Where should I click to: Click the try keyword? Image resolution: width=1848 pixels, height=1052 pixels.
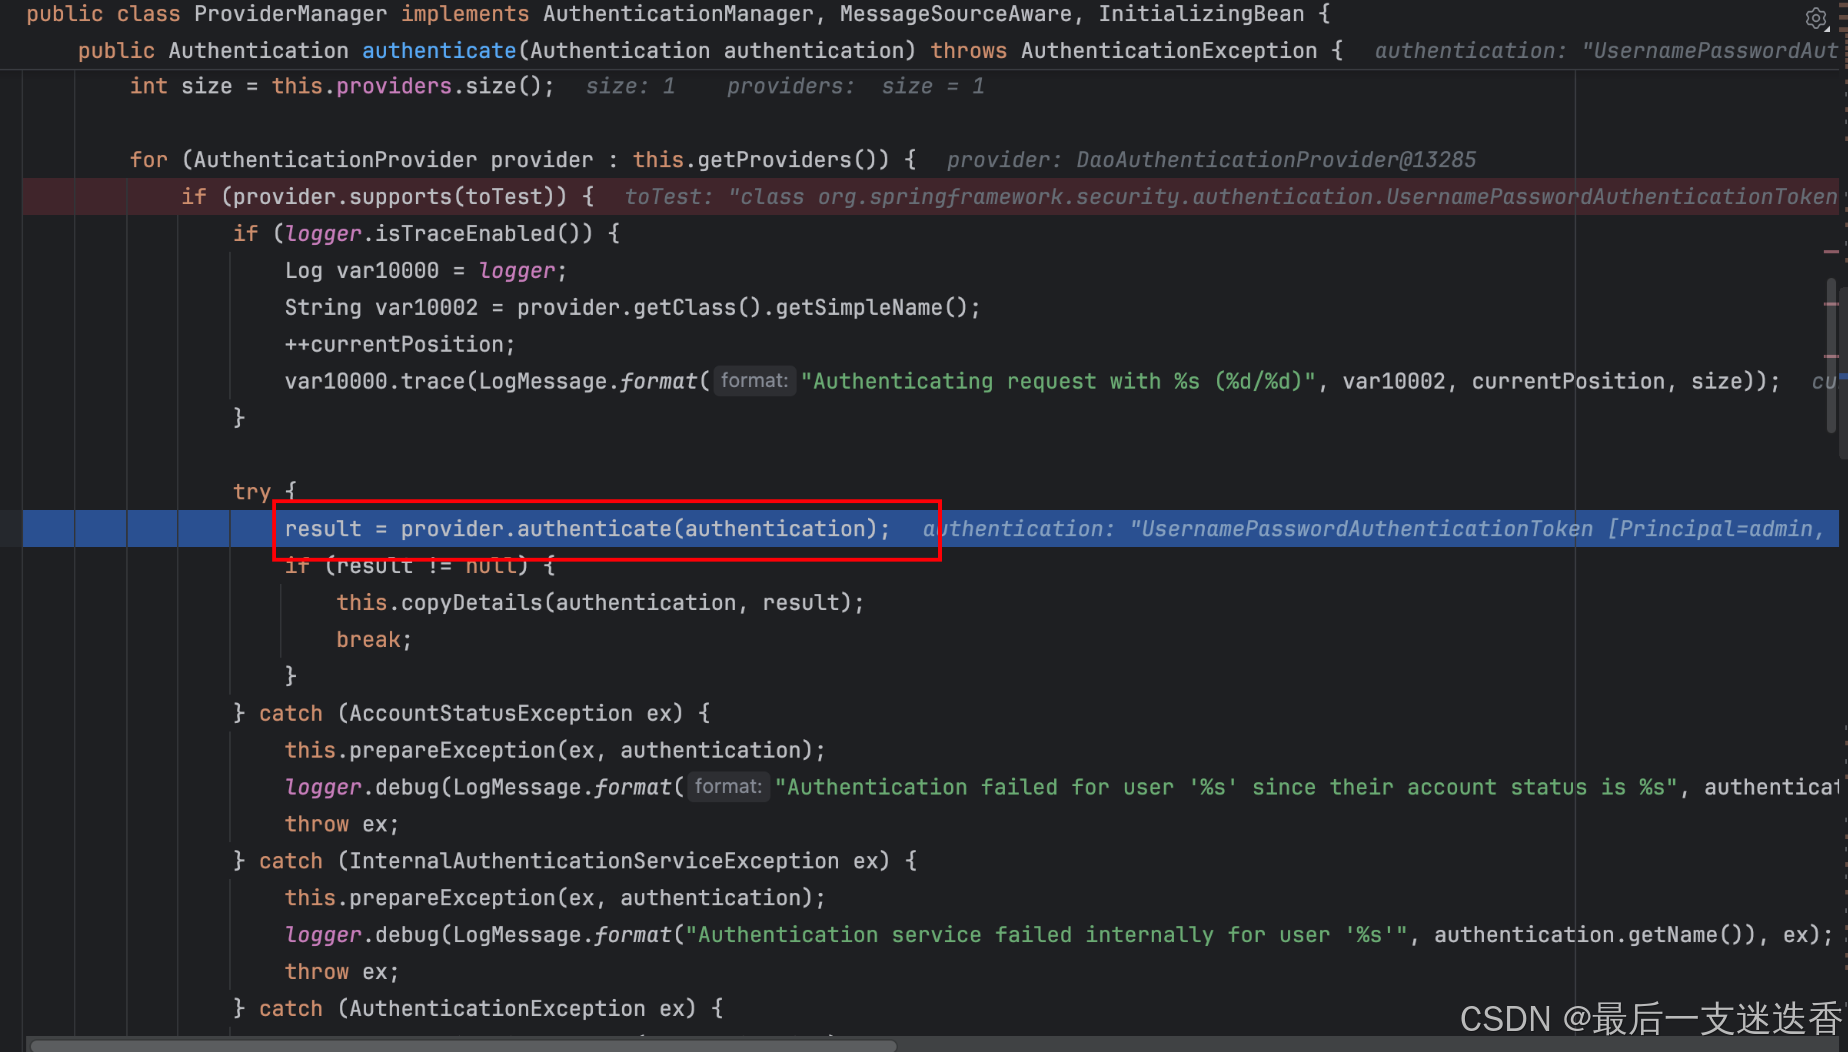pyautogui.click(x=252, y=491)
